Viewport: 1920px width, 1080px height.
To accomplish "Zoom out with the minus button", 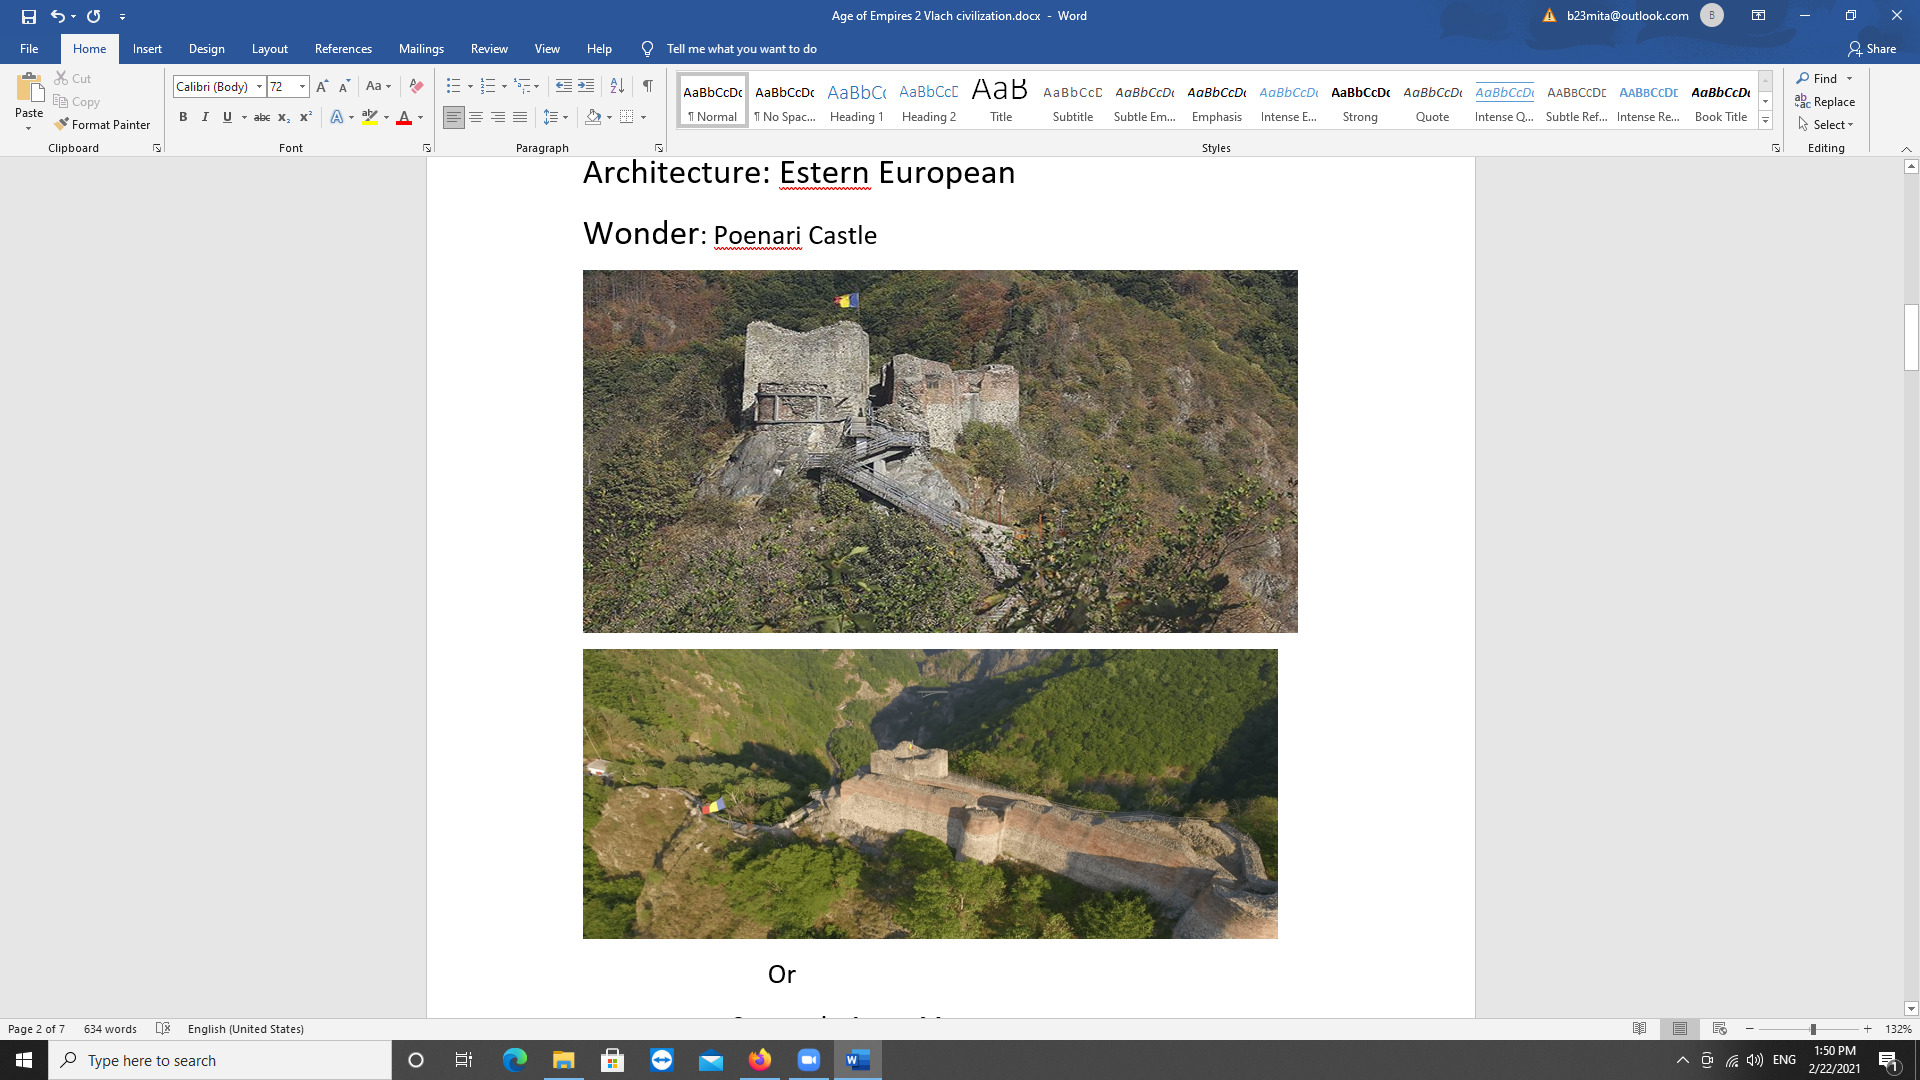I will [x=1750, y=1028].
